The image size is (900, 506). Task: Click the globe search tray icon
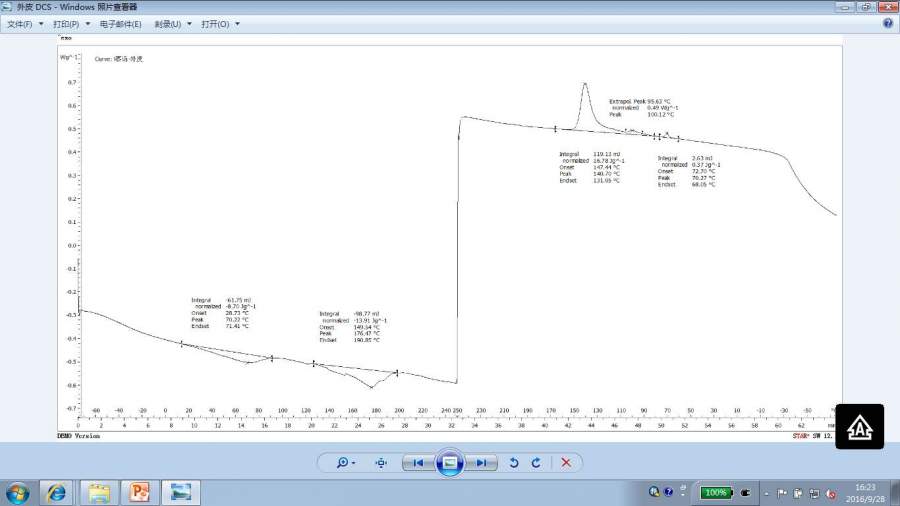point(654,492)
